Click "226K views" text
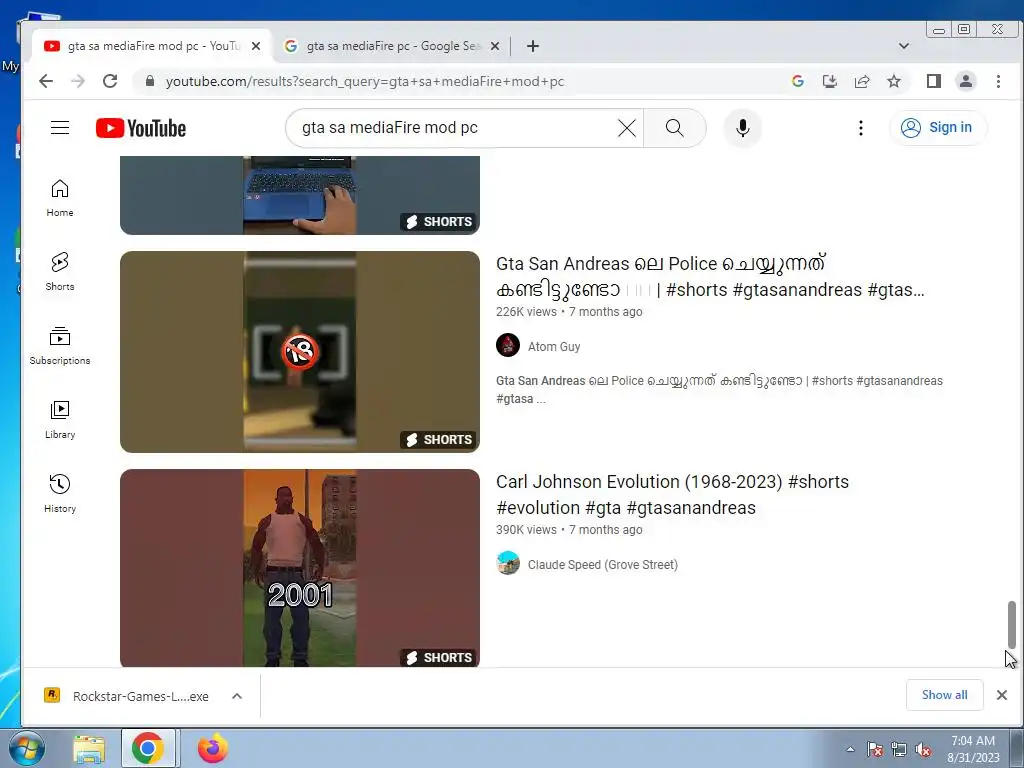The width and height of the screenshot is (1024, 768). 526,312
